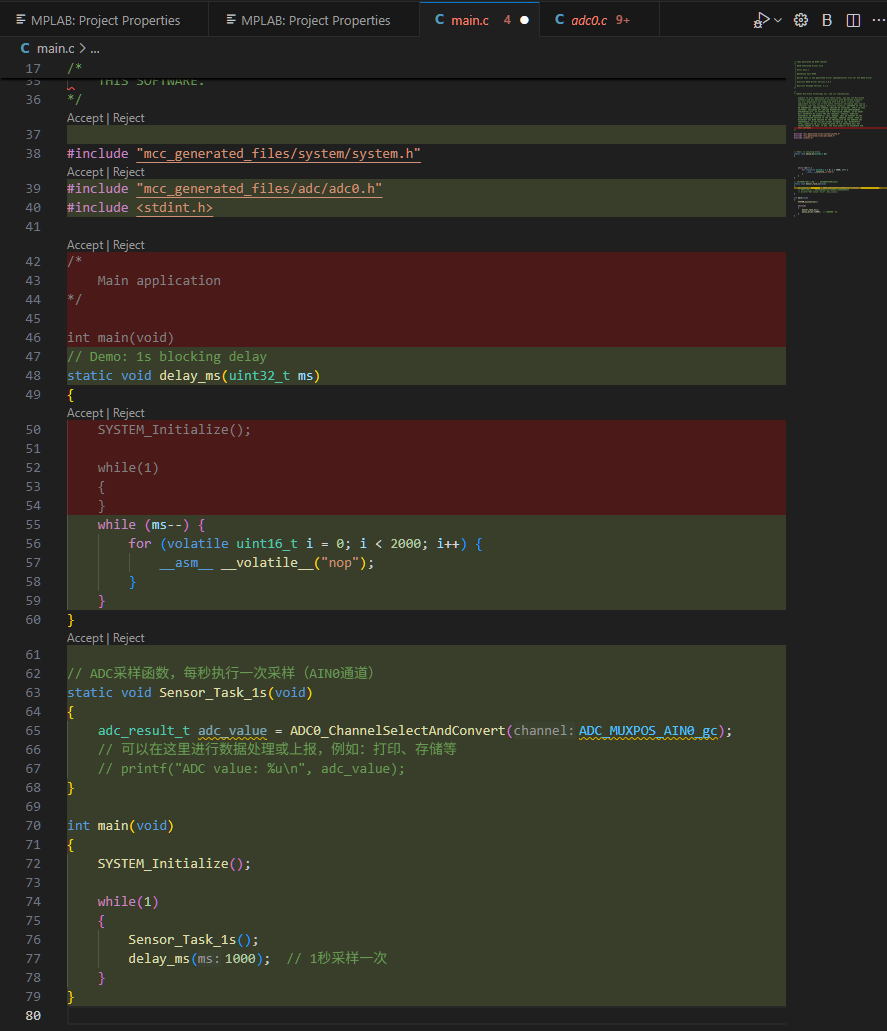Screen dimensions: 887x1031
Task: Click the for loop on line 56
Action: coord(305,544)
